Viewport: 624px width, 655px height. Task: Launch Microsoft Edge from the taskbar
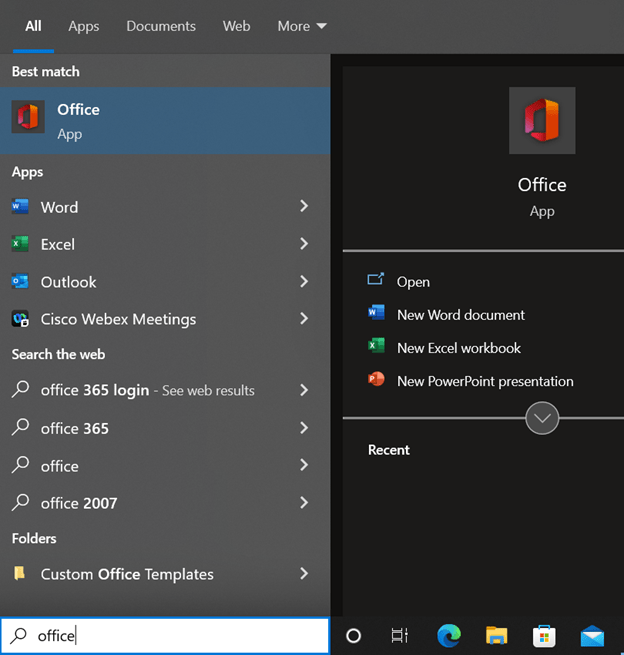[x=449, y=636]
